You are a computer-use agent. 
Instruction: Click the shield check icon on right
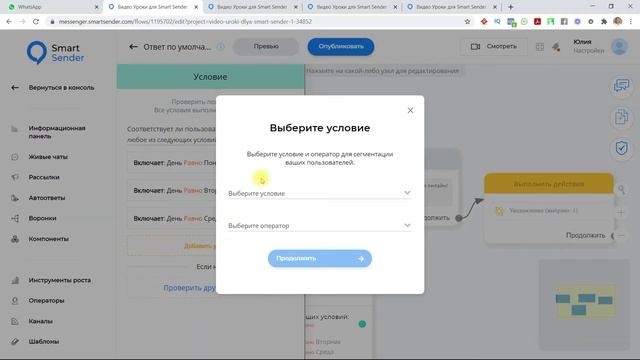click(621, 148)
